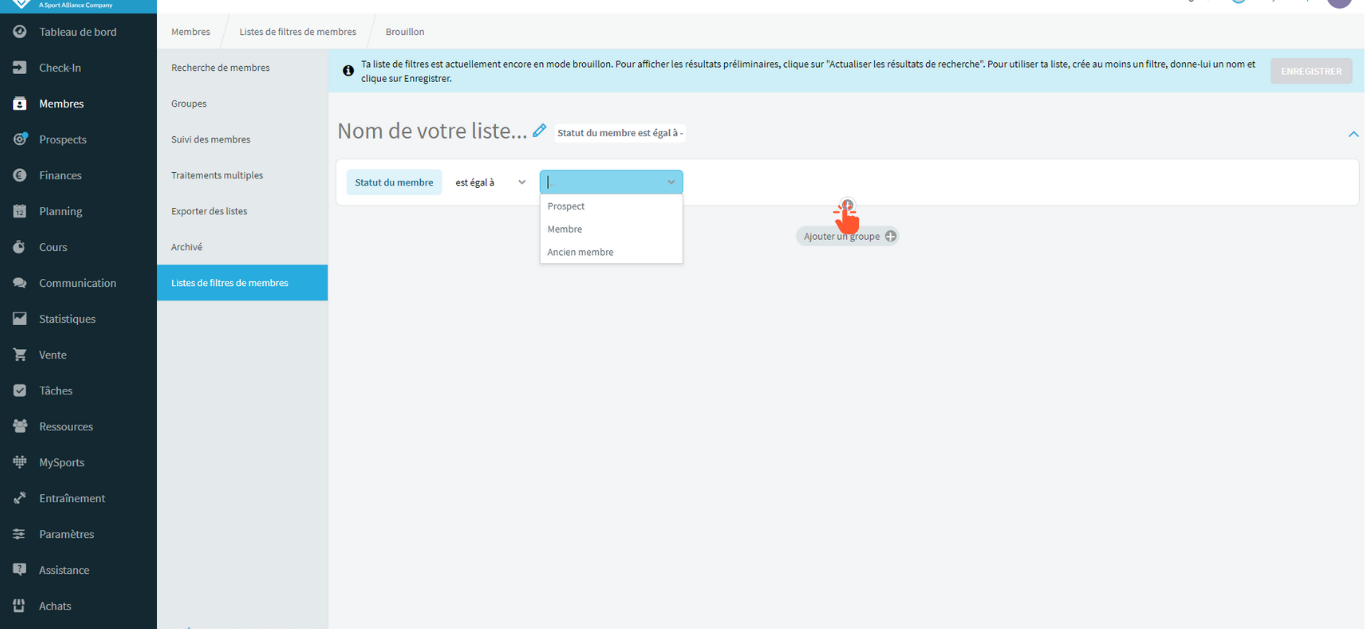Choose Membre from the status dropdown list

[x=611, y=229]
